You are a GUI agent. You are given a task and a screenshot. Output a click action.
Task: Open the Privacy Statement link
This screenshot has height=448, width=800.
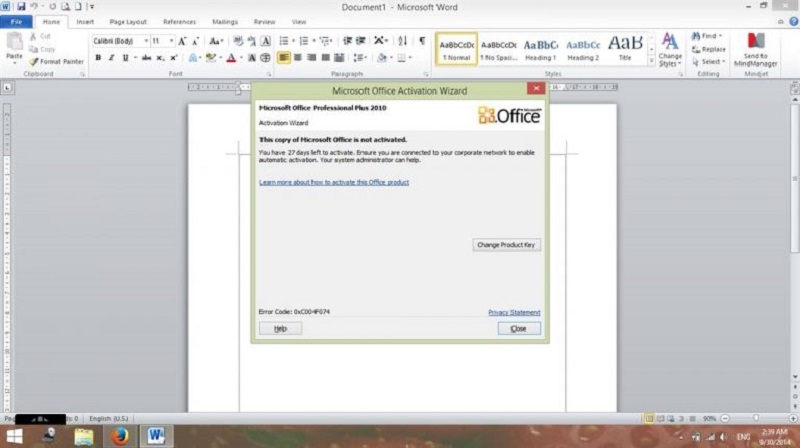pos(514,312)
